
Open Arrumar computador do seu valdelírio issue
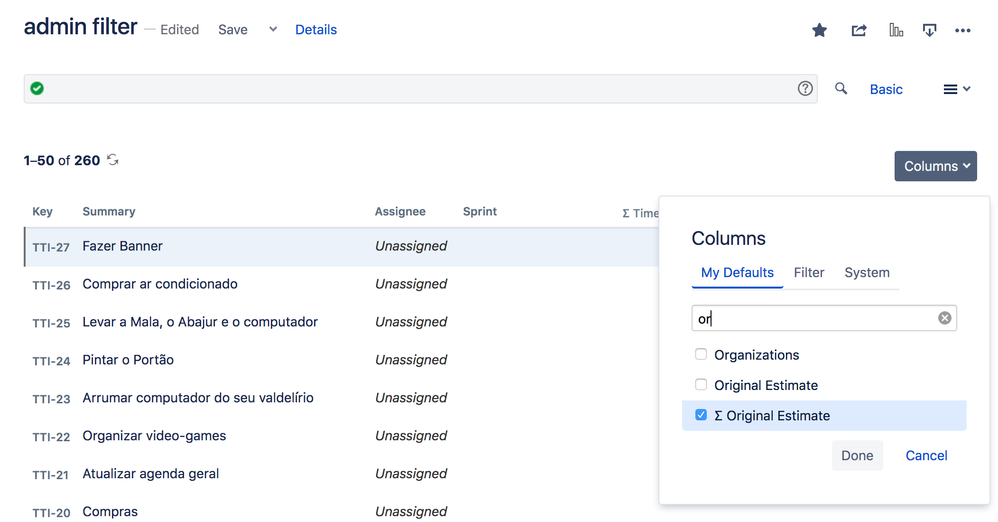198,398
